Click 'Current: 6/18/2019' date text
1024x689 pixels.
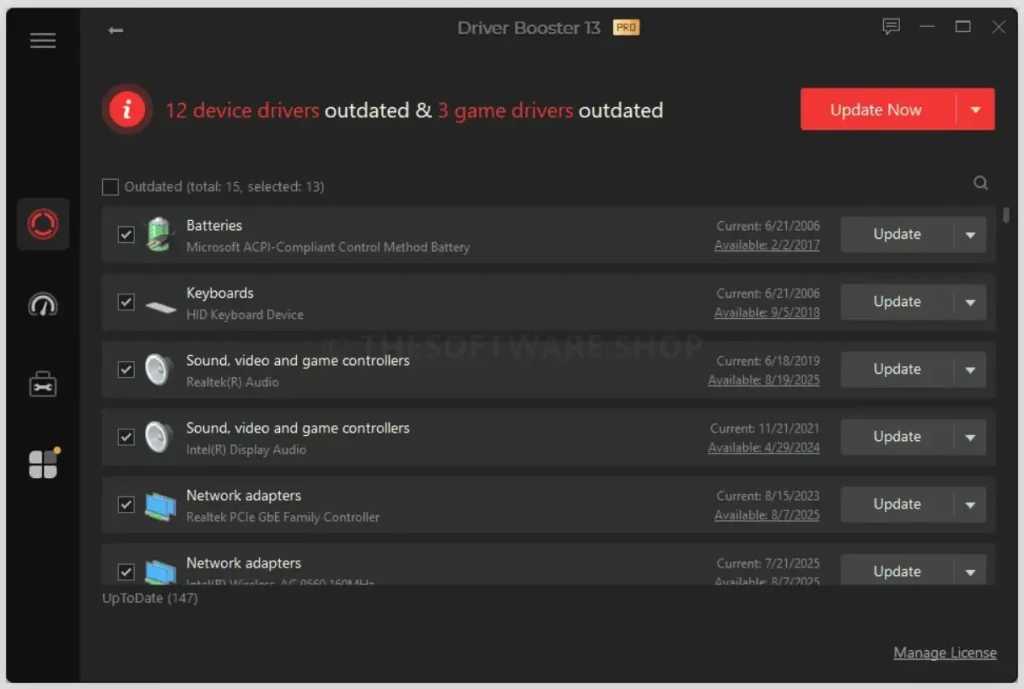tap(768, 361)
